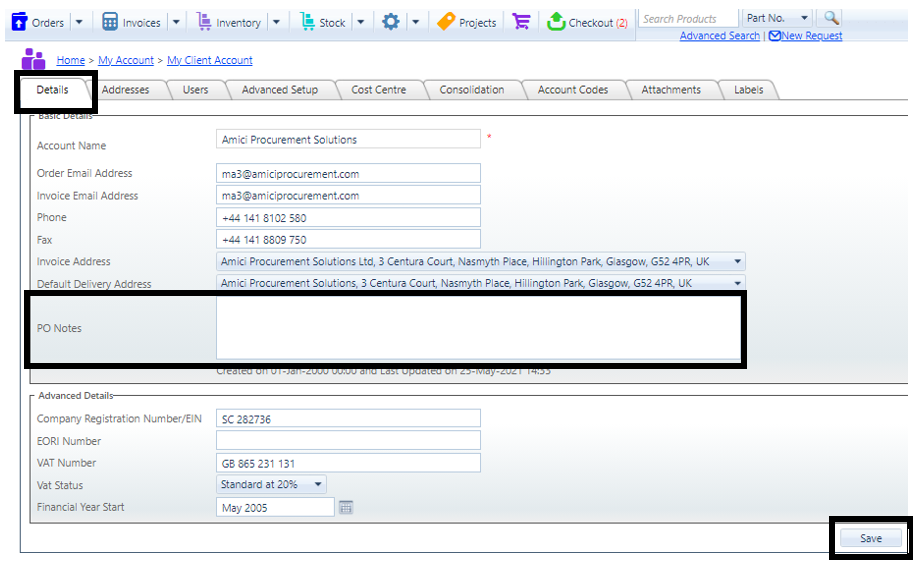Click the Company Registration Number/EIN field
This screenshot has height=568, width=917.
pyautogui.click(x=349, y=419)
